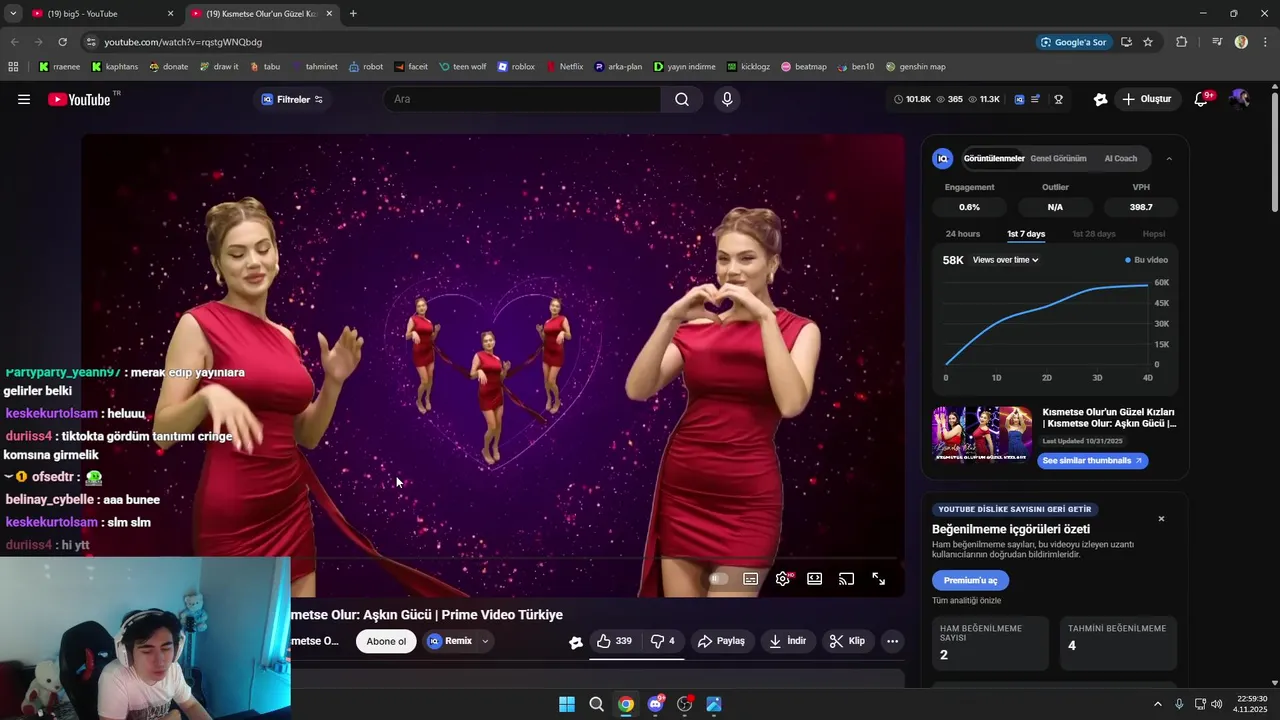Click Paylaş share button
This screenshot has height=720, width=1280.
click(x=721, y=641)
